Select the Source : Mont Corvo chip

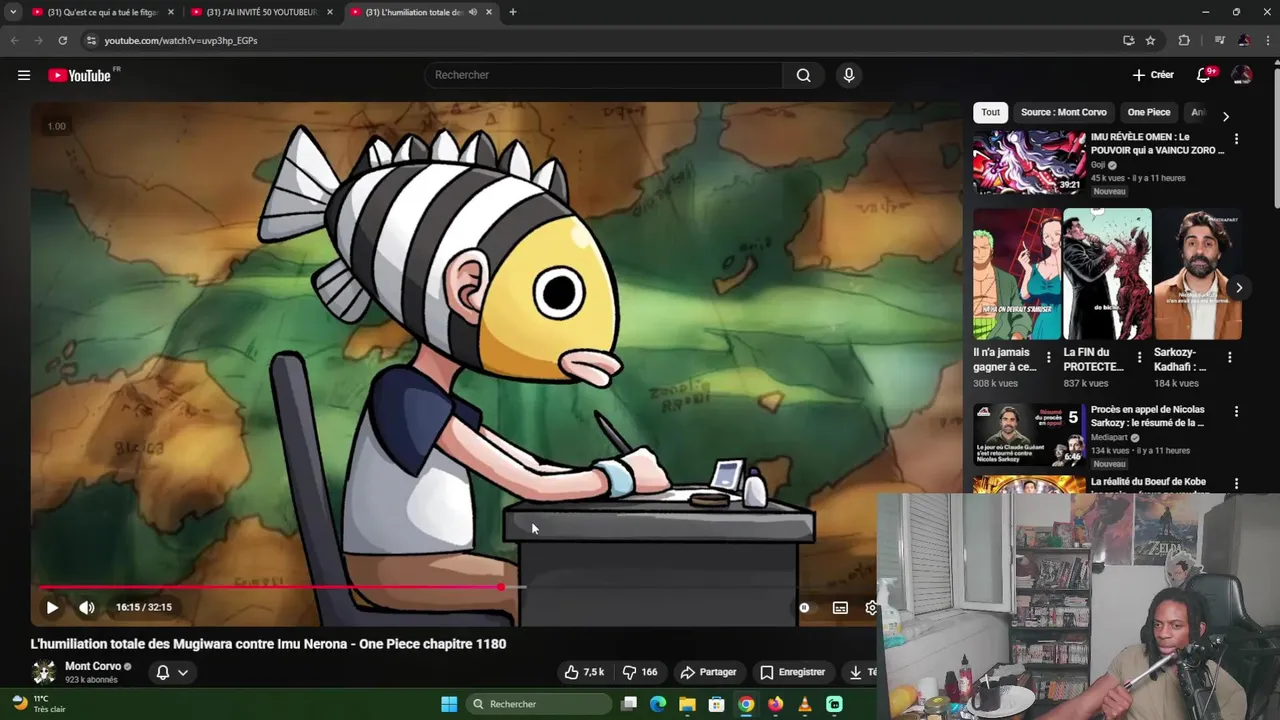coord(1063,112)
